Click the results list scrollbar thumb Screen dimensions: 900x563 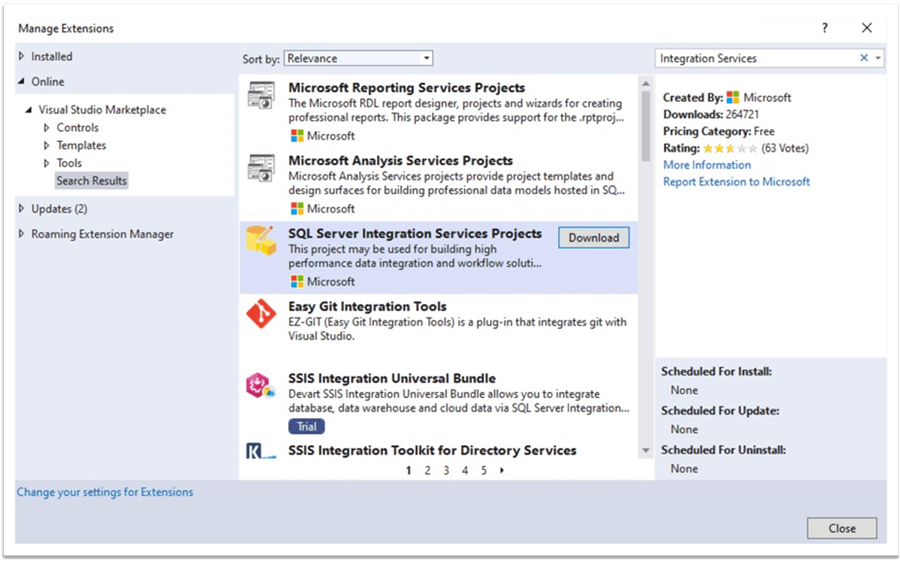[x=646, y=126]
